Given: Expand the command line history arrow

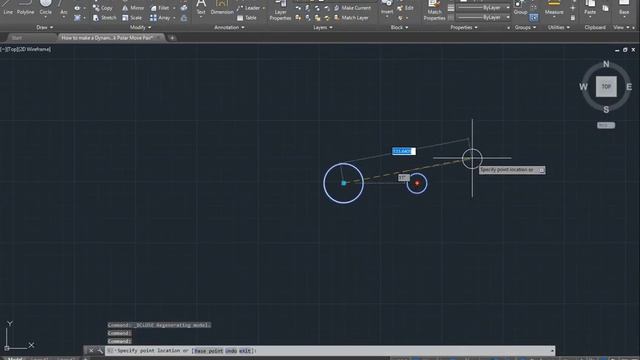Looking at the screenshot, I should [x=552, y=351].
